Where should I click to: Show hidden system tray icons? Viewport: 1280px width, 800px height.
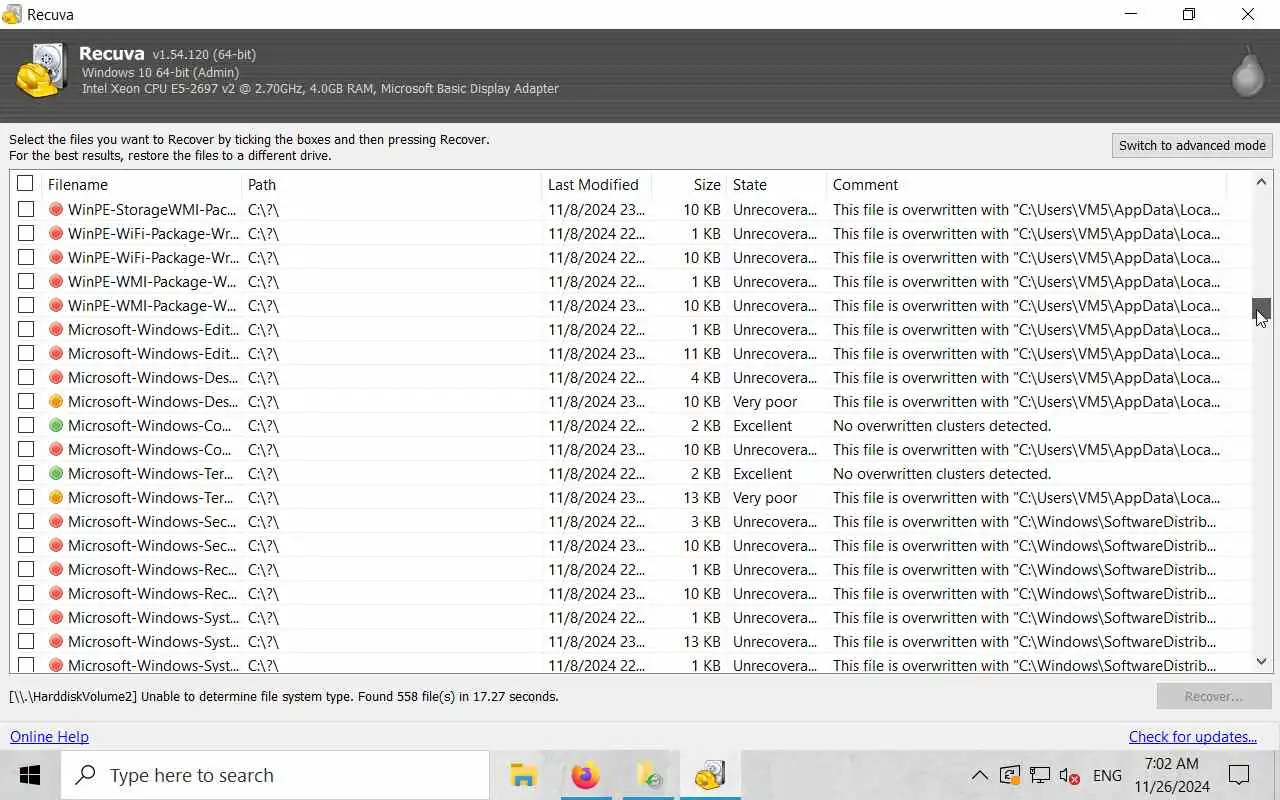coord(980,775)
